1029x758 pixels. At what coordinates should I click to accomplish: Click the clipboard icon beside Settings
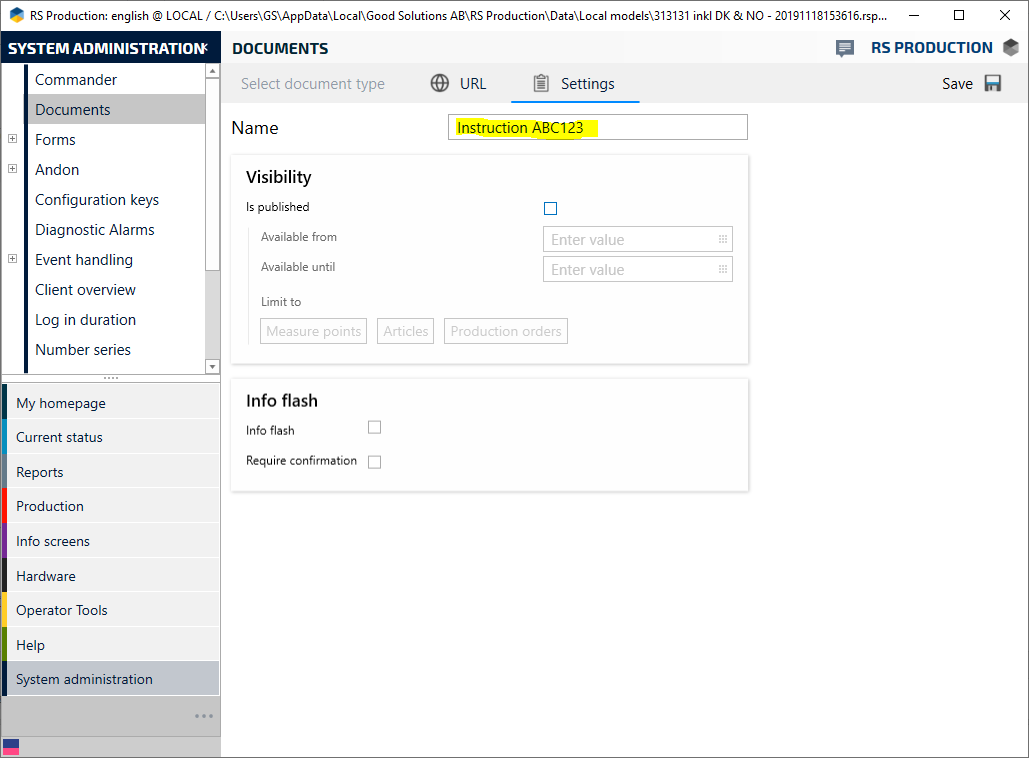click(541, 84)
